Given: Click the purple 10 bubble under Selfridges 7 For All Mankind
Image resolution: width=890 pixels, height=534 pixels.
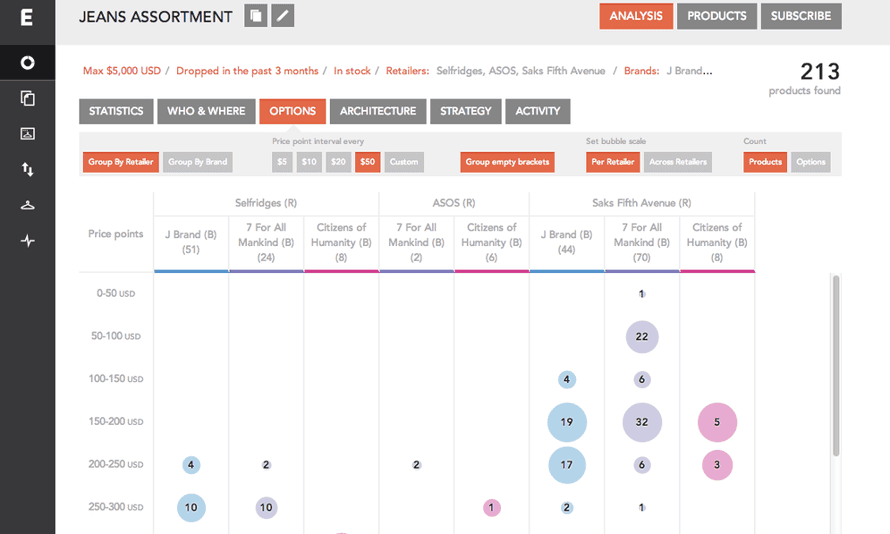Looking at the screenshot, I should pos(266,507).
